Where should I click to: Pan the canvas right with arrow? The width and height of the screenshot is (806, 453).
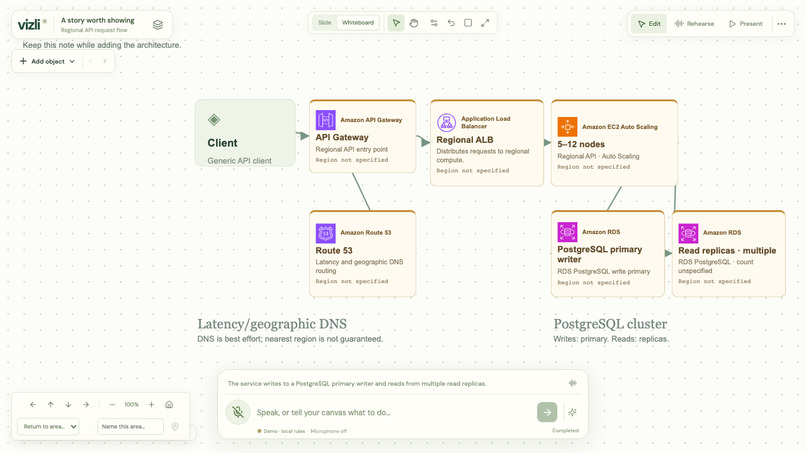[86, 405]
